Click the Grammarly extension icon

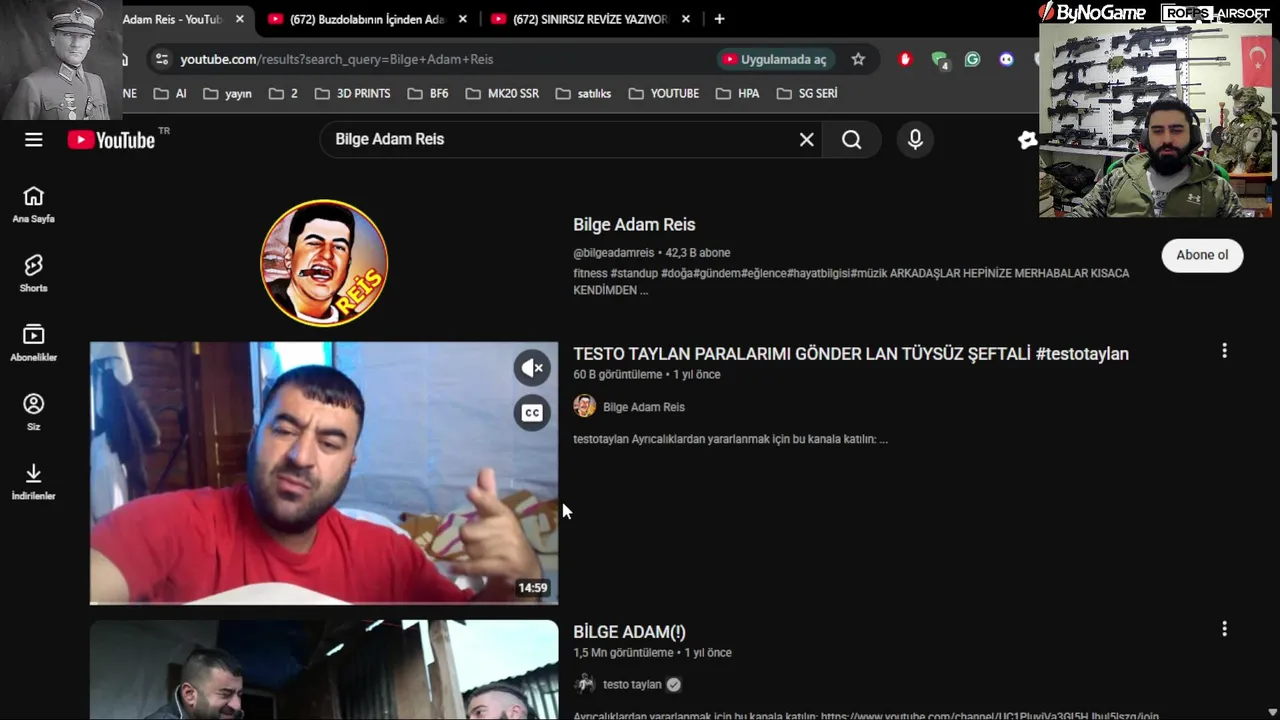[972, 59]
